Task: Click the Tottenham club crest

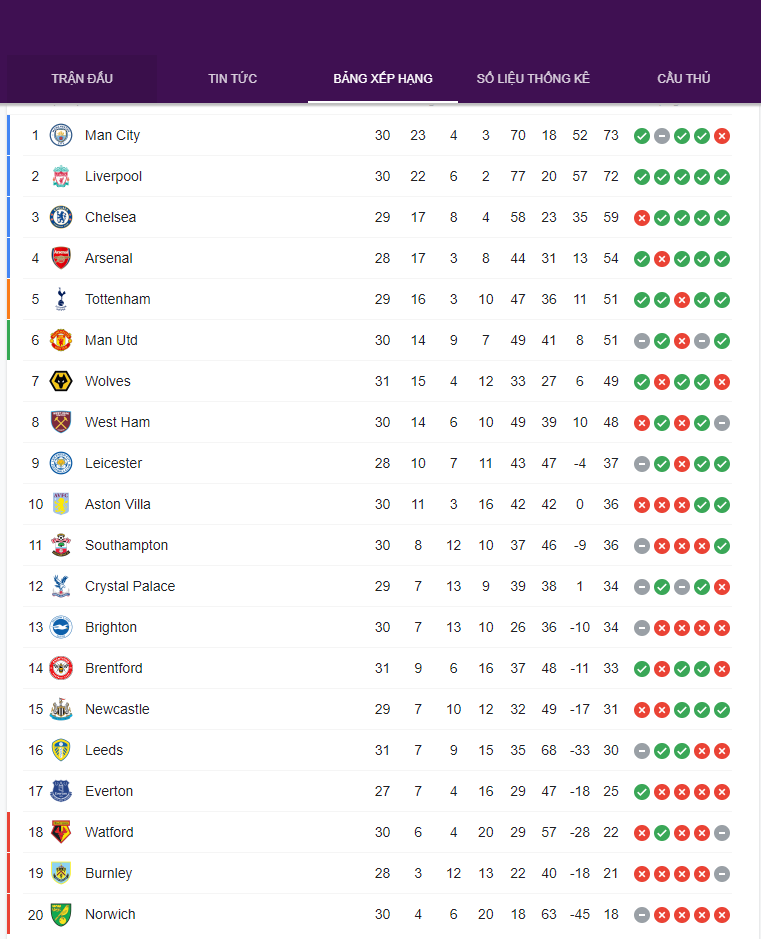Action: coord(61,299)
